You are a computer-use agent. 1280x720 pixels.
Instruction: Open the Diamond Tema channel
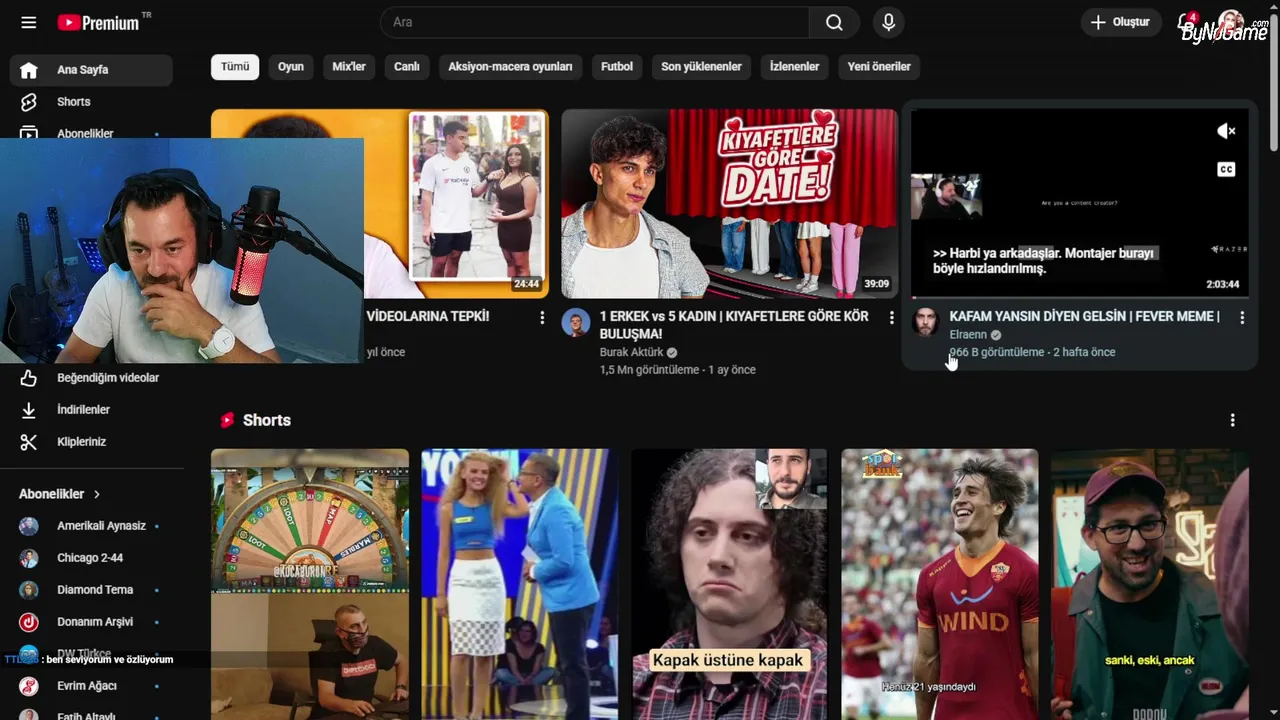91,590
